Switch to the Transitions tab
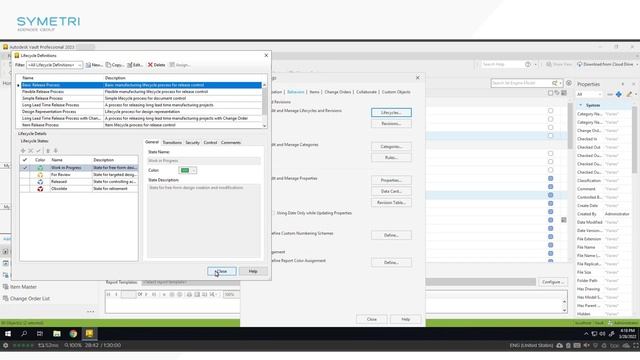This screenshot has width=640, height=360. tap(172, 142)
